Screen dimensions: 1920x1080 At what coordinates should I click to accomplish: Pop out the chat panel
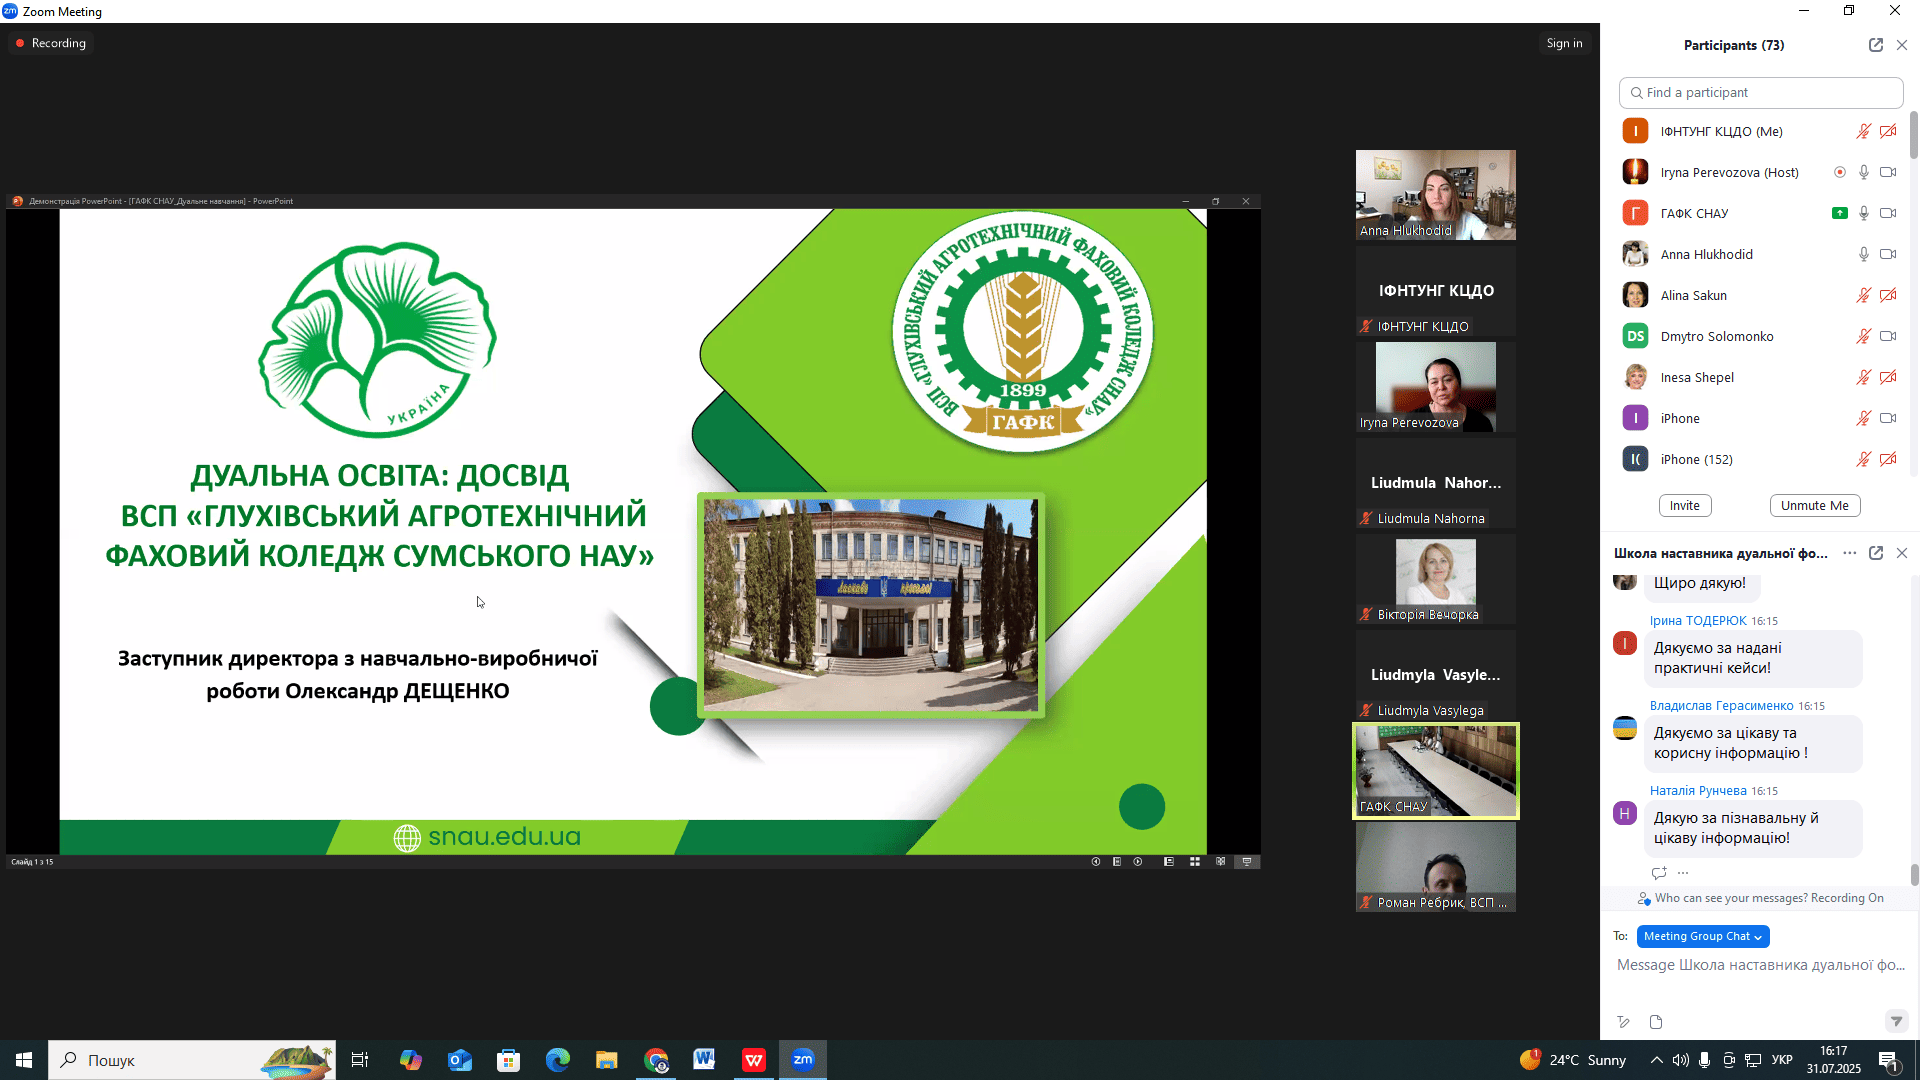click(x=1876, y=553)
